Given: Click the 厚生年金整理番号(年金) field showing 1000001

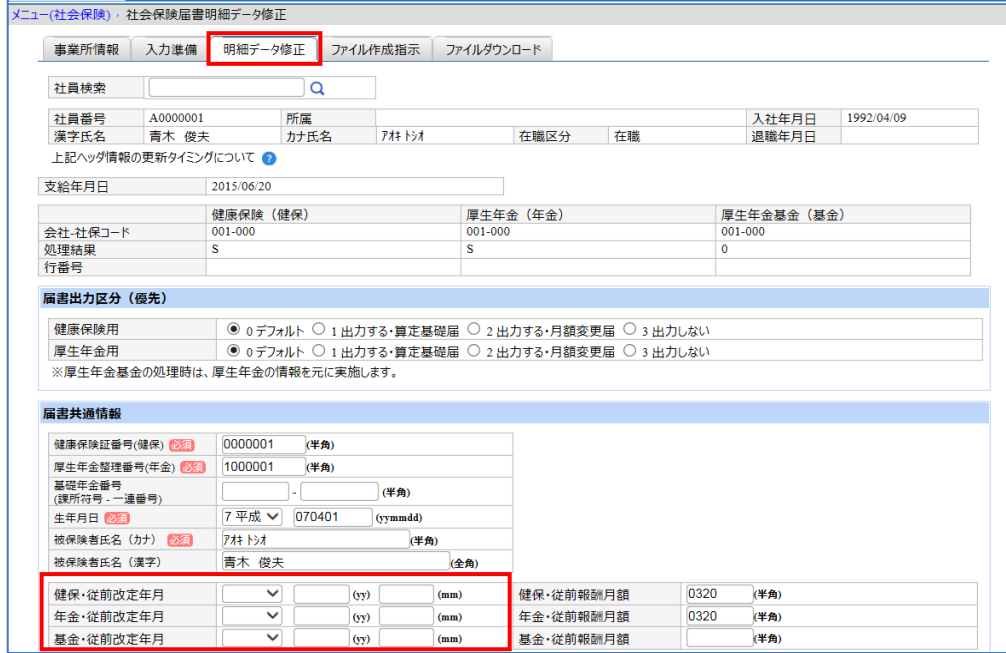Looking at the screenshot, I should [x=263, y=466].
